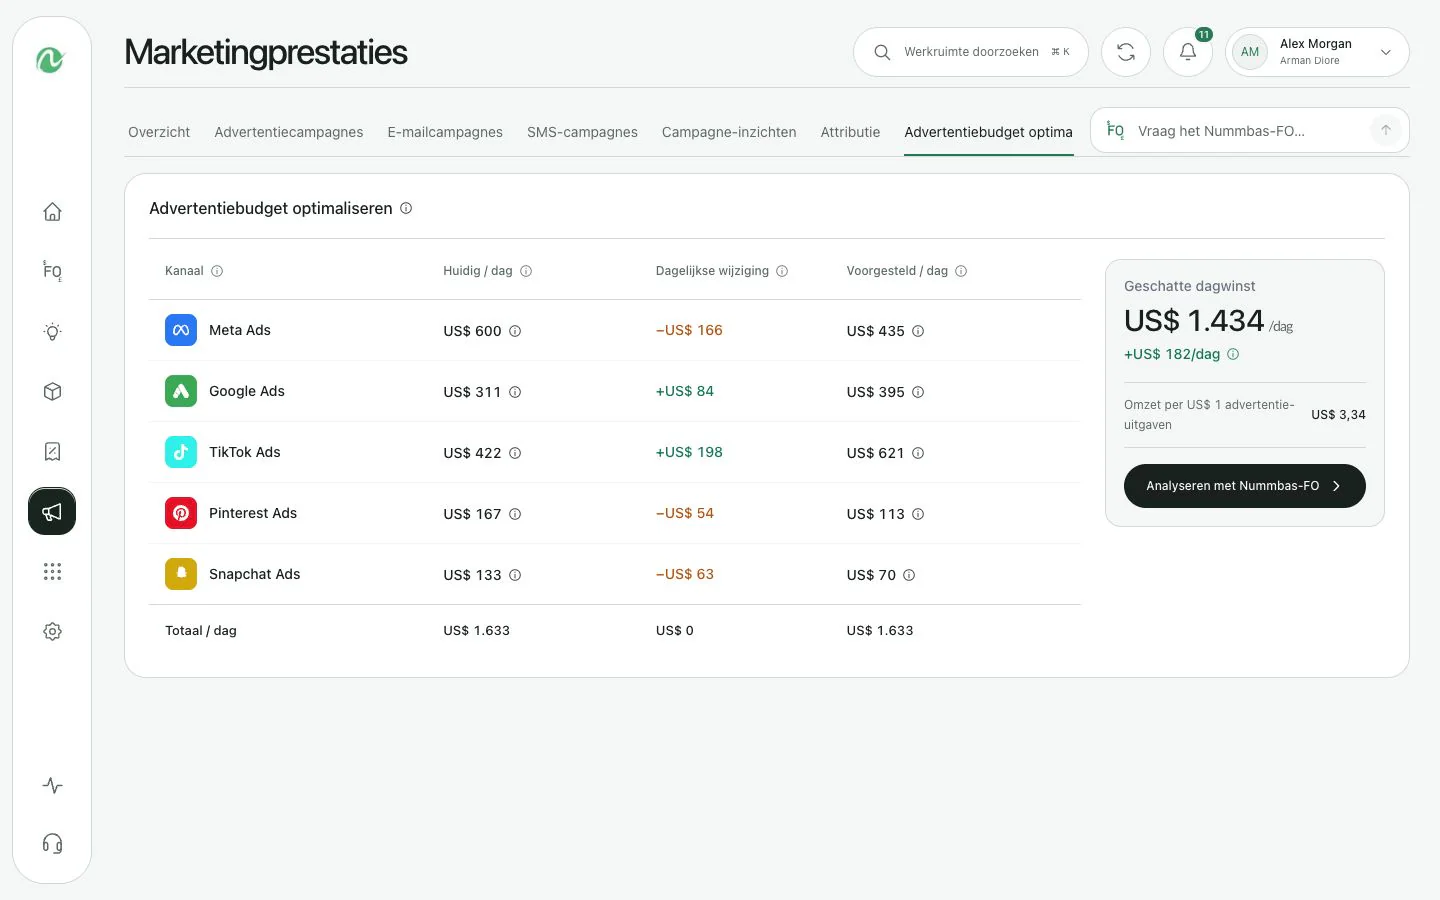Image resolution: width=1440 pixels, height=900 pixels.
Task: Click the Pinterest Ads channel name
Action: (x=253, y=513)
